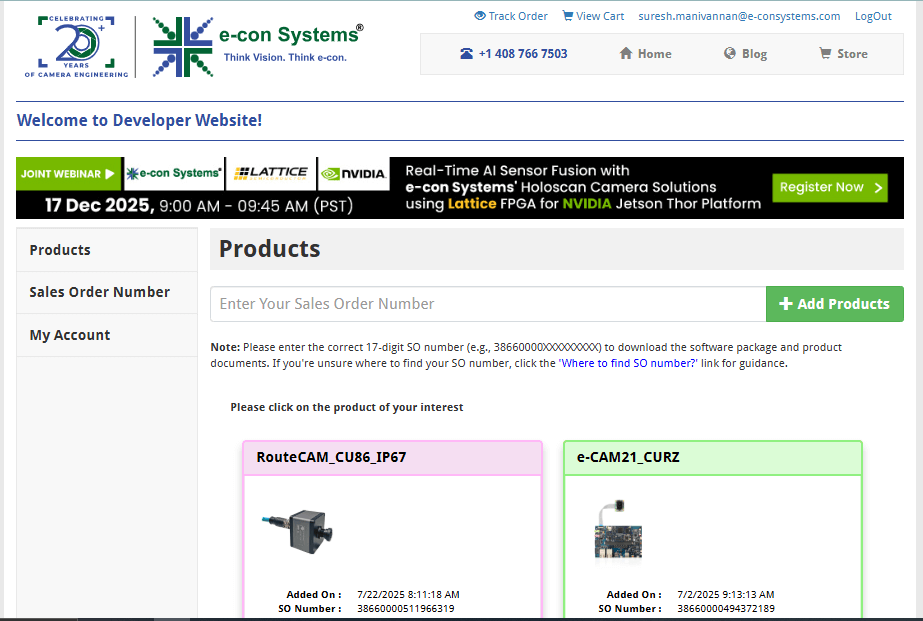Click the date 7/2/2025 9:13:13 AM
The width and height of the screenshot is (923, 621).
coord(725,595)
